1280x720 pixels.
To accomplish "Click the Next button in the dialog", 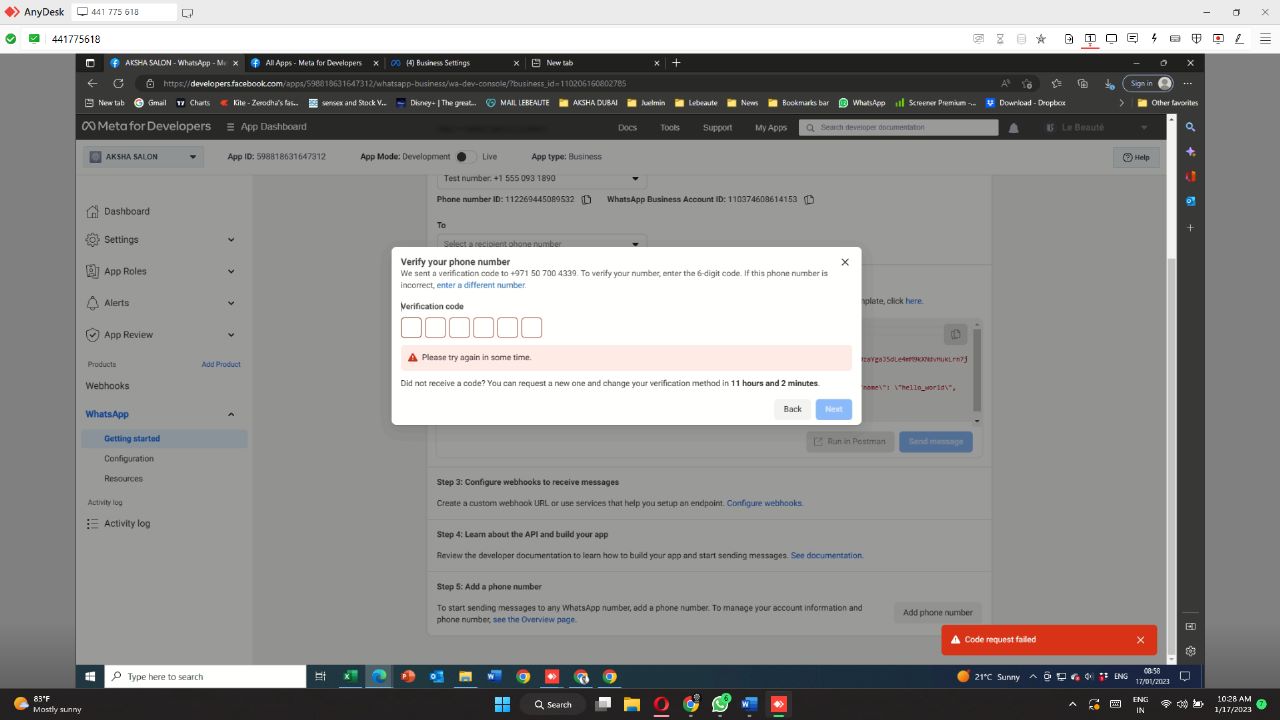I will pyautogui.click(x=834, y=409).
